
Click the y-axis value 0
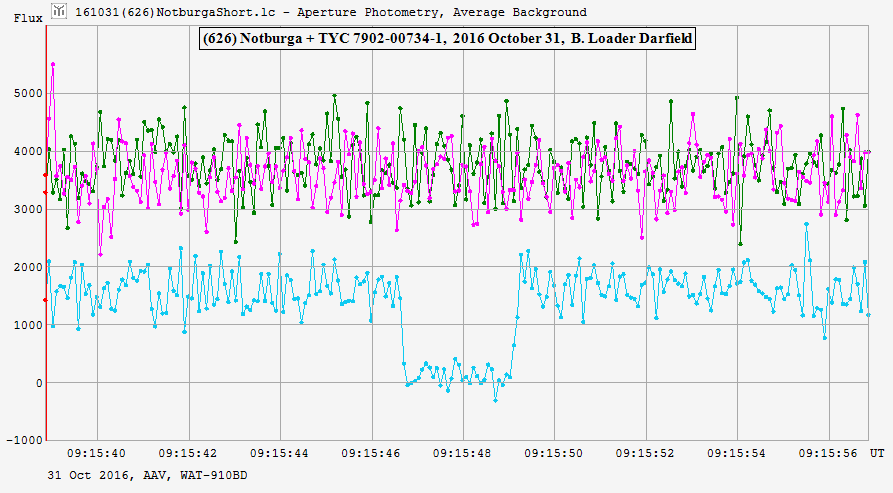(39, 383)
